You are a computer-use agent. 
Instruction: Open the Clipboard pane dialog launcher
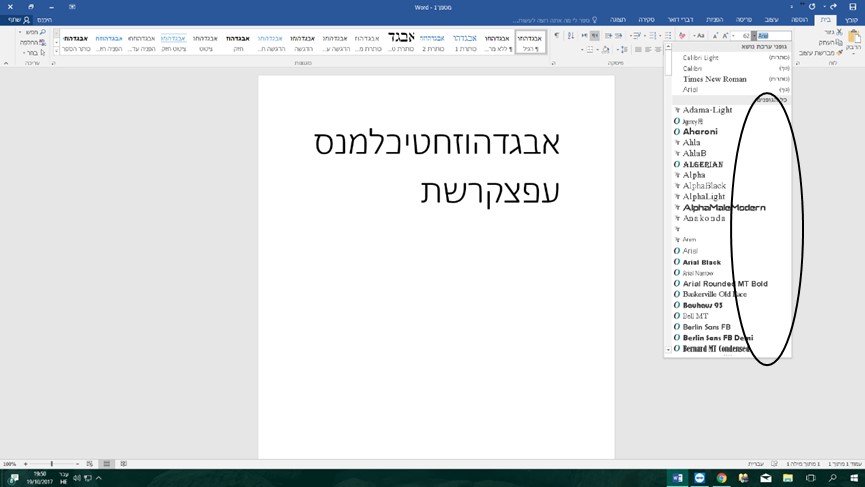797,63
